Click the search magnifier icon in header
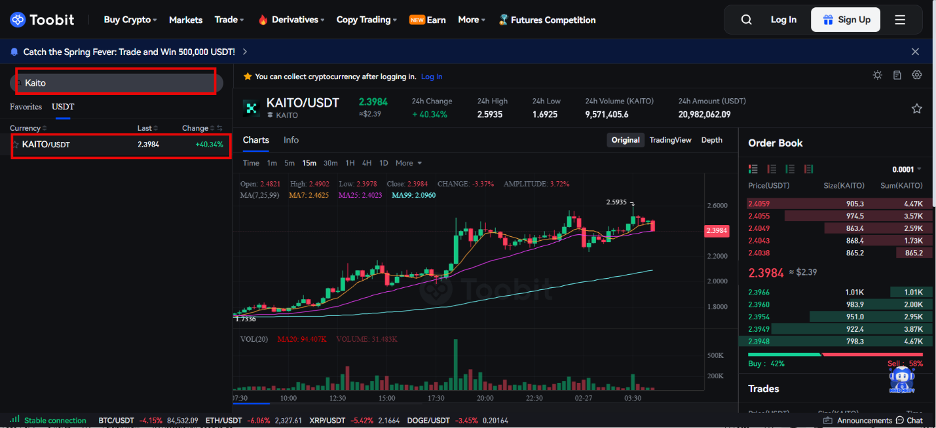 pos(746,20)
